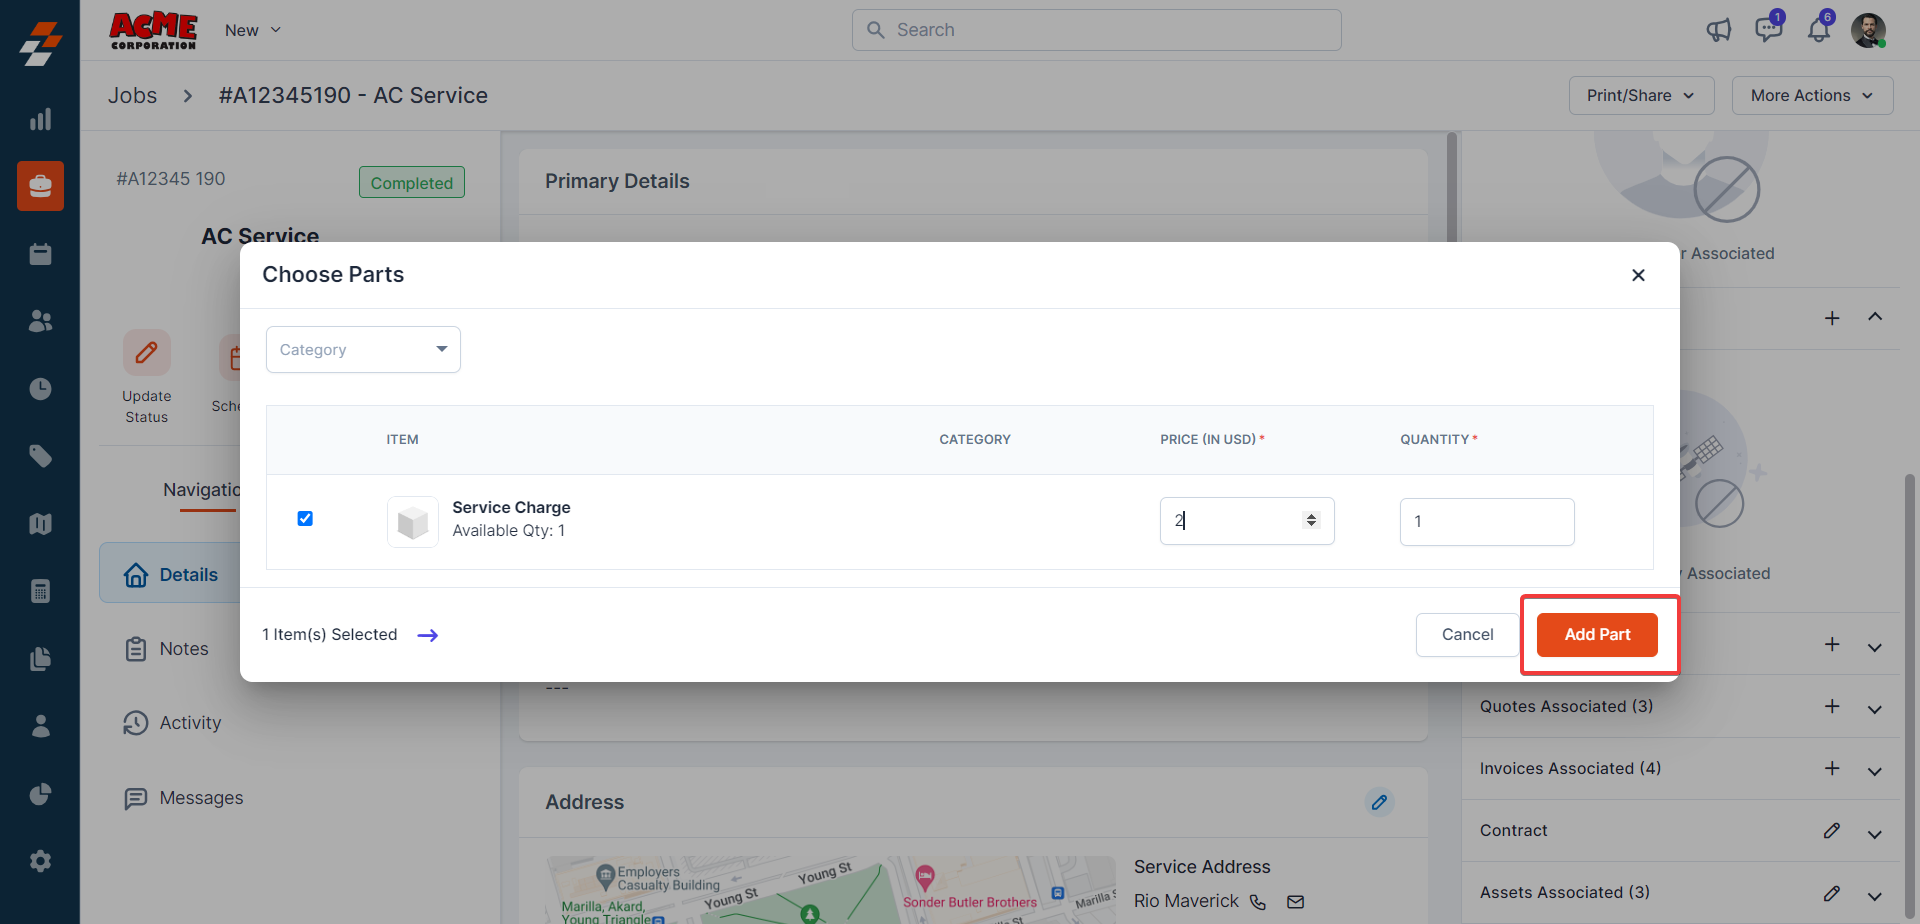Close the Choose Parts dialog
The height and width of the screenshot is (924, 1920).
1638,275
